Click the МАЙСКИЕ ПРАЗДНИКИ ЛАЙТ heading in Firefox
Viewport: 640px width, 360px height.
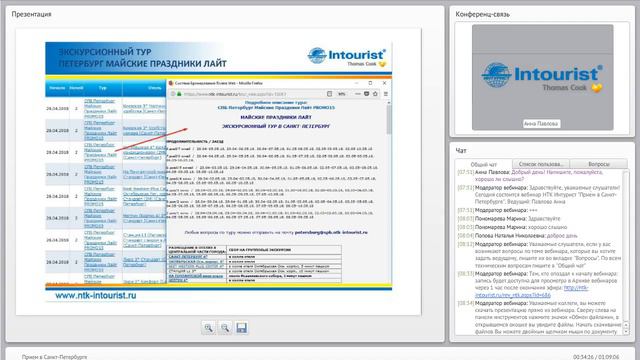pos(276,117)
